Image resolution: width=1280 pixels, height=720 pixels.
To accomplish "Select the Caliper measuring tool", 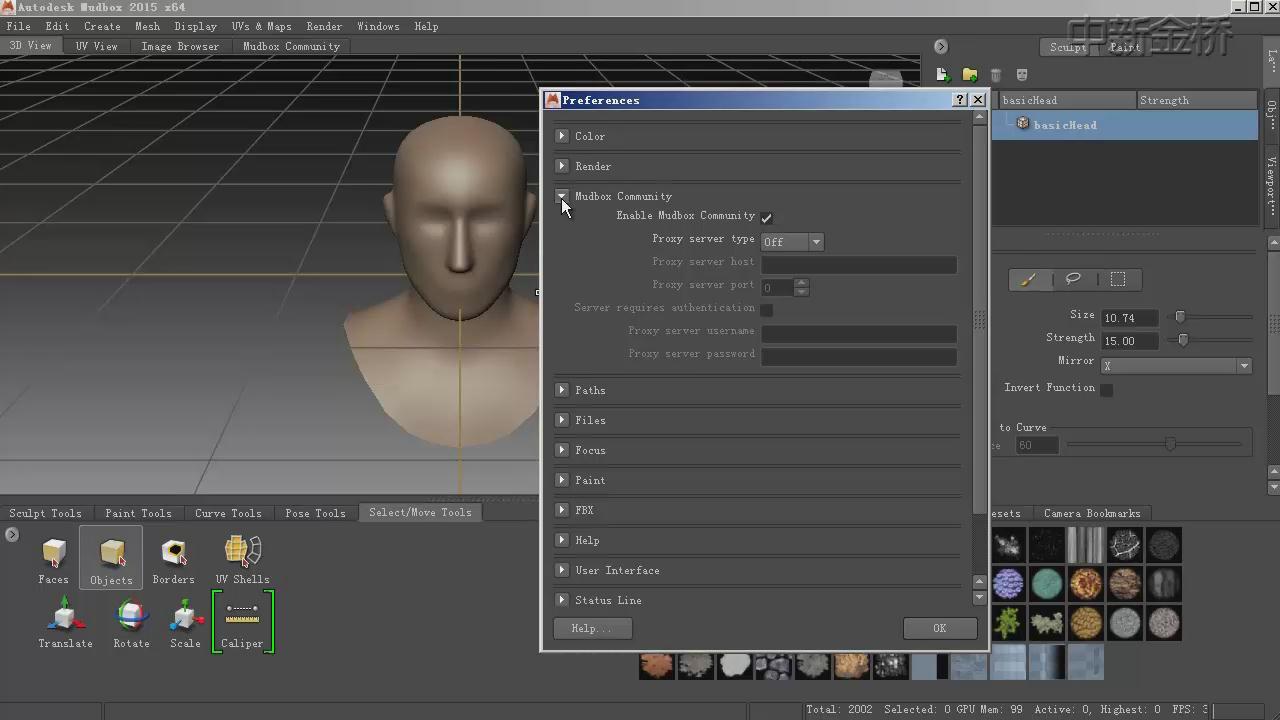I will (x=242, y=622).
